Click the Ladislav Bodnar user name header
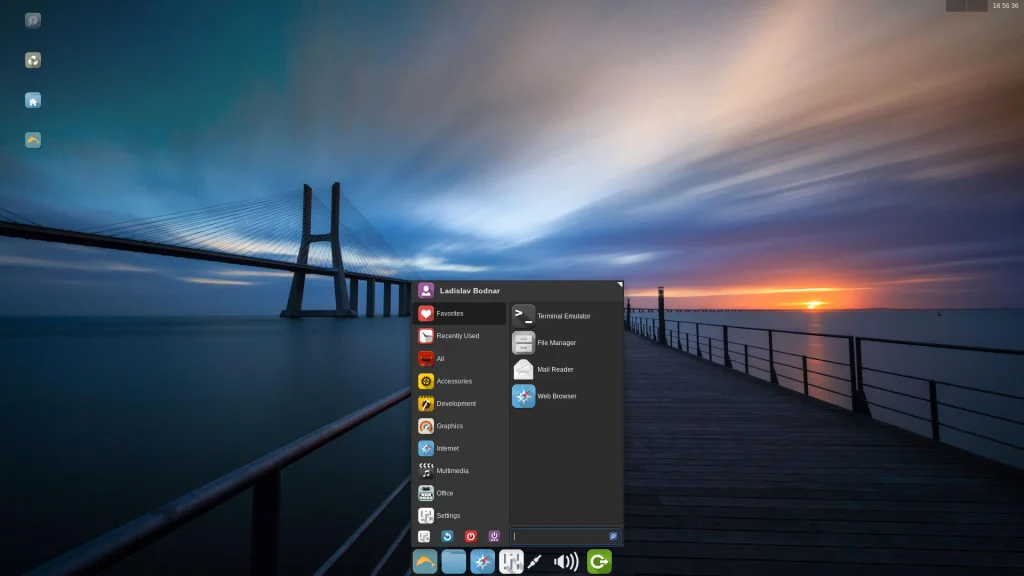Image resolution: width=1024 pixels, height=576 pixels. 470,291
